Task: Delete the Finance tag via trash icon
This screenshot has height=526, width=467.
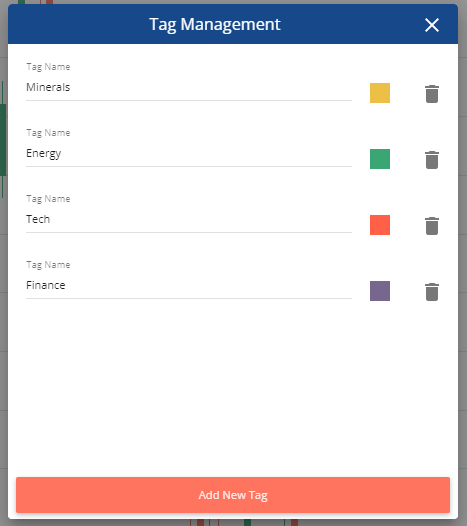Action: pos(432,292)
